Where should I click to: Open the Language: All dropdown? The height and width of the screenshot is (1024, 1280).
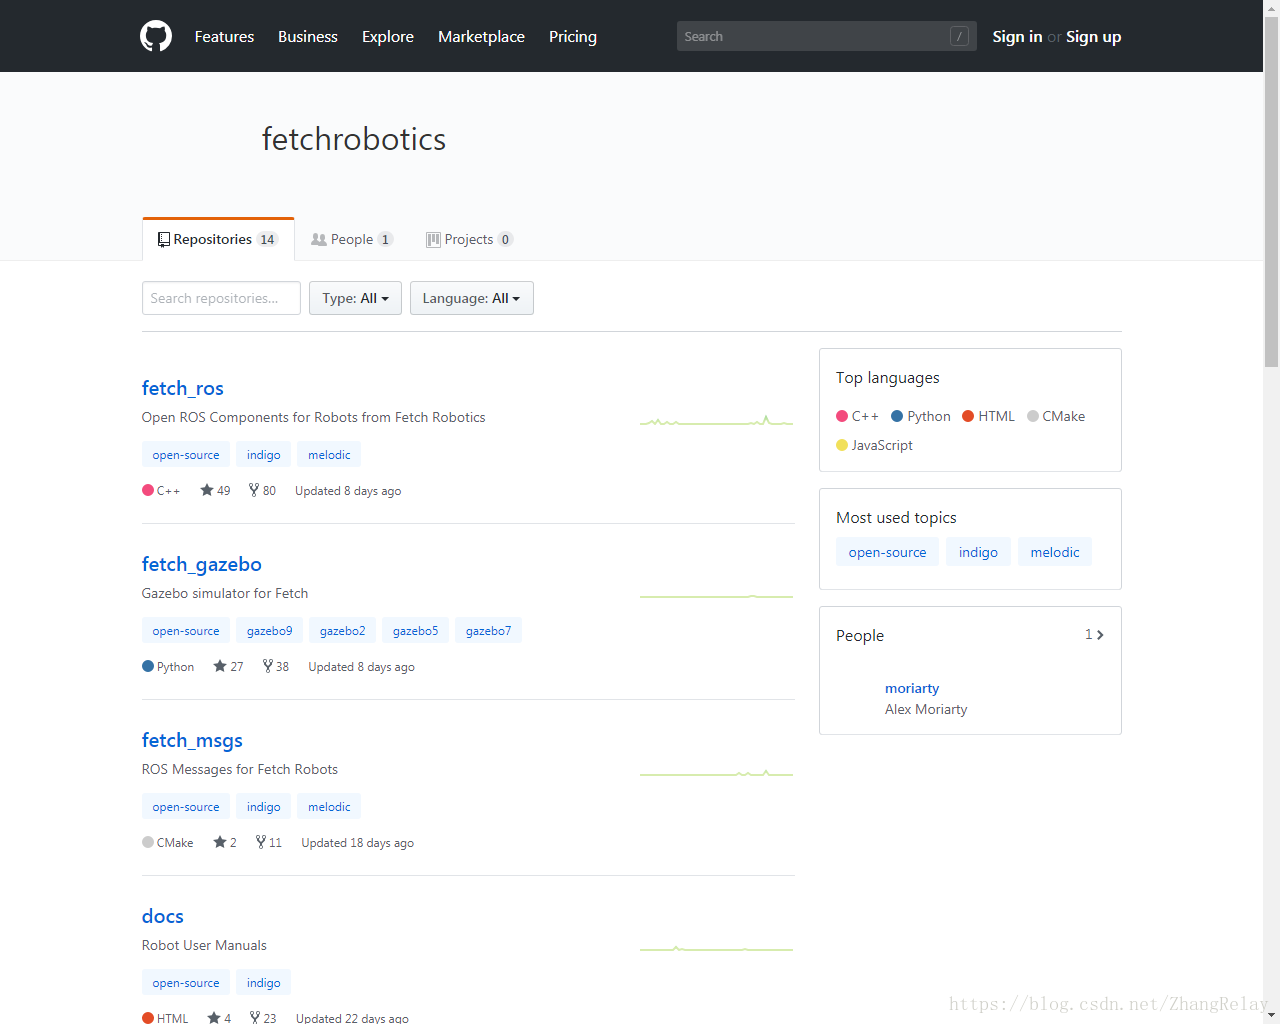click(x=472, y=298)
